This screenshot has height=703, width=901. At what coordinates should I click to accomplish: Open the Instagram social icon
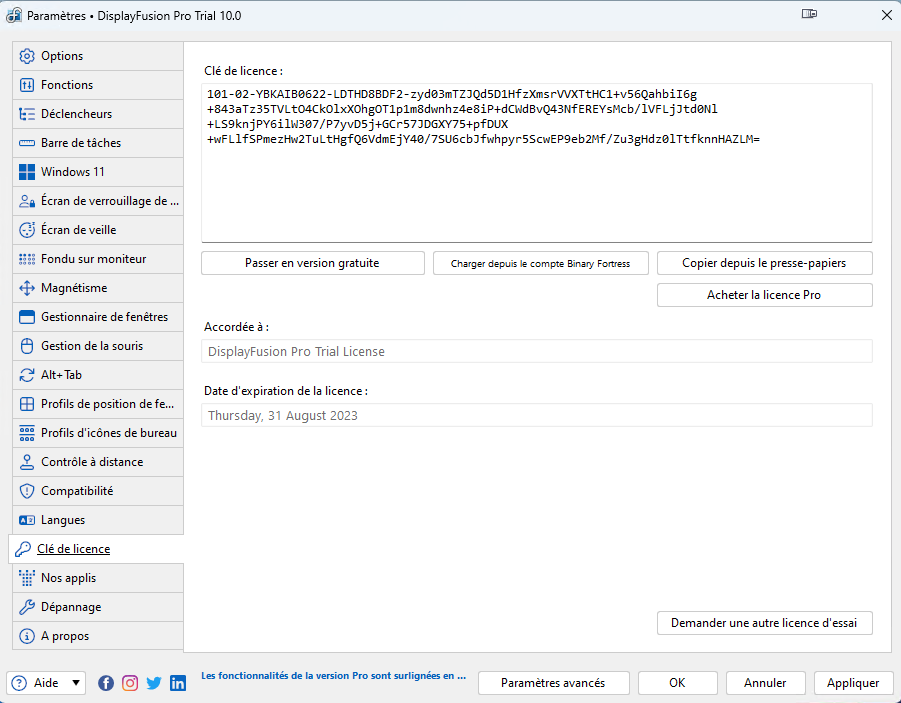(130, 683)
